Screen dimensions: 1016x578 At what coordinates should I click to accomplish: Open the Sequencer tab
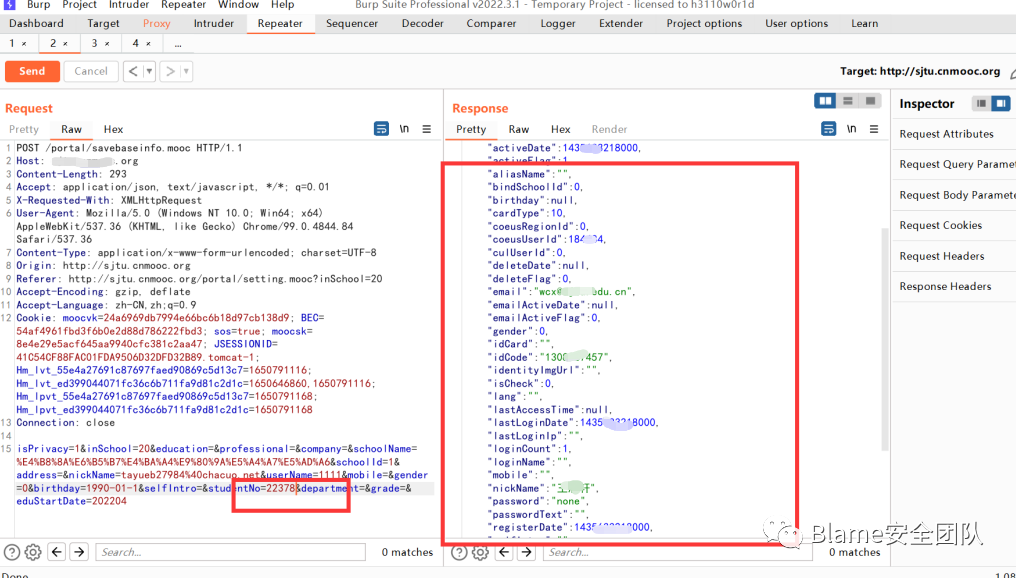[352, 23]
